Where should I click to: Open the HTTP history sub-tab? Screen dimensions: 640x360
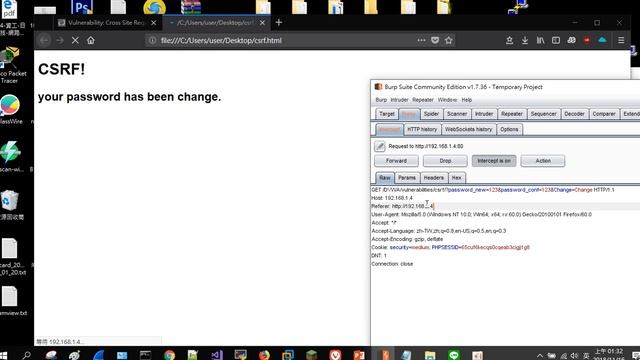coord(422,129)
